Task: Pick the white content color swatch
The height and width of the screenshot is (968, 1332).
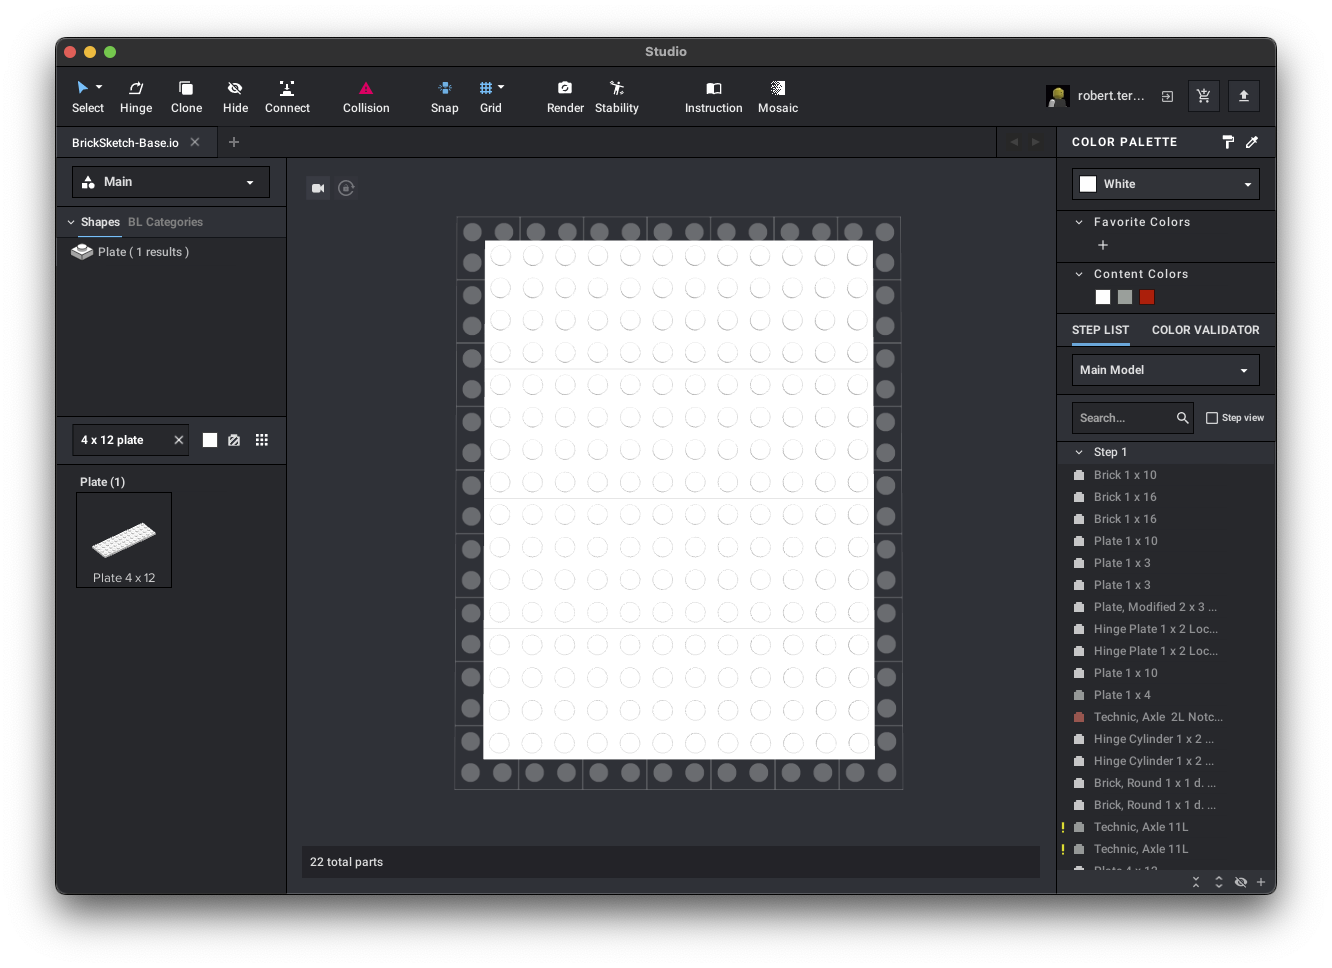Action: point(1103,297)
